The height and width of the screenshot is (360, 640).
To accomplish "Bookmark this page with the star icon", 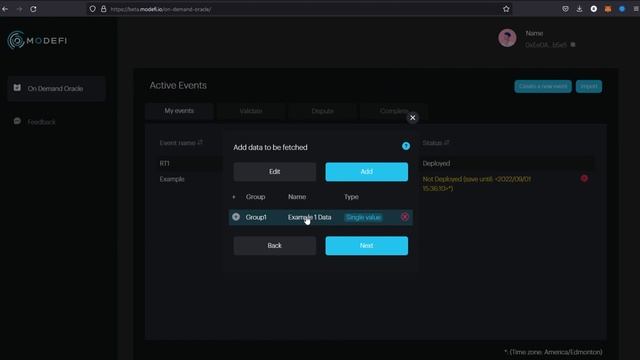I will click(x=506, y=9).
